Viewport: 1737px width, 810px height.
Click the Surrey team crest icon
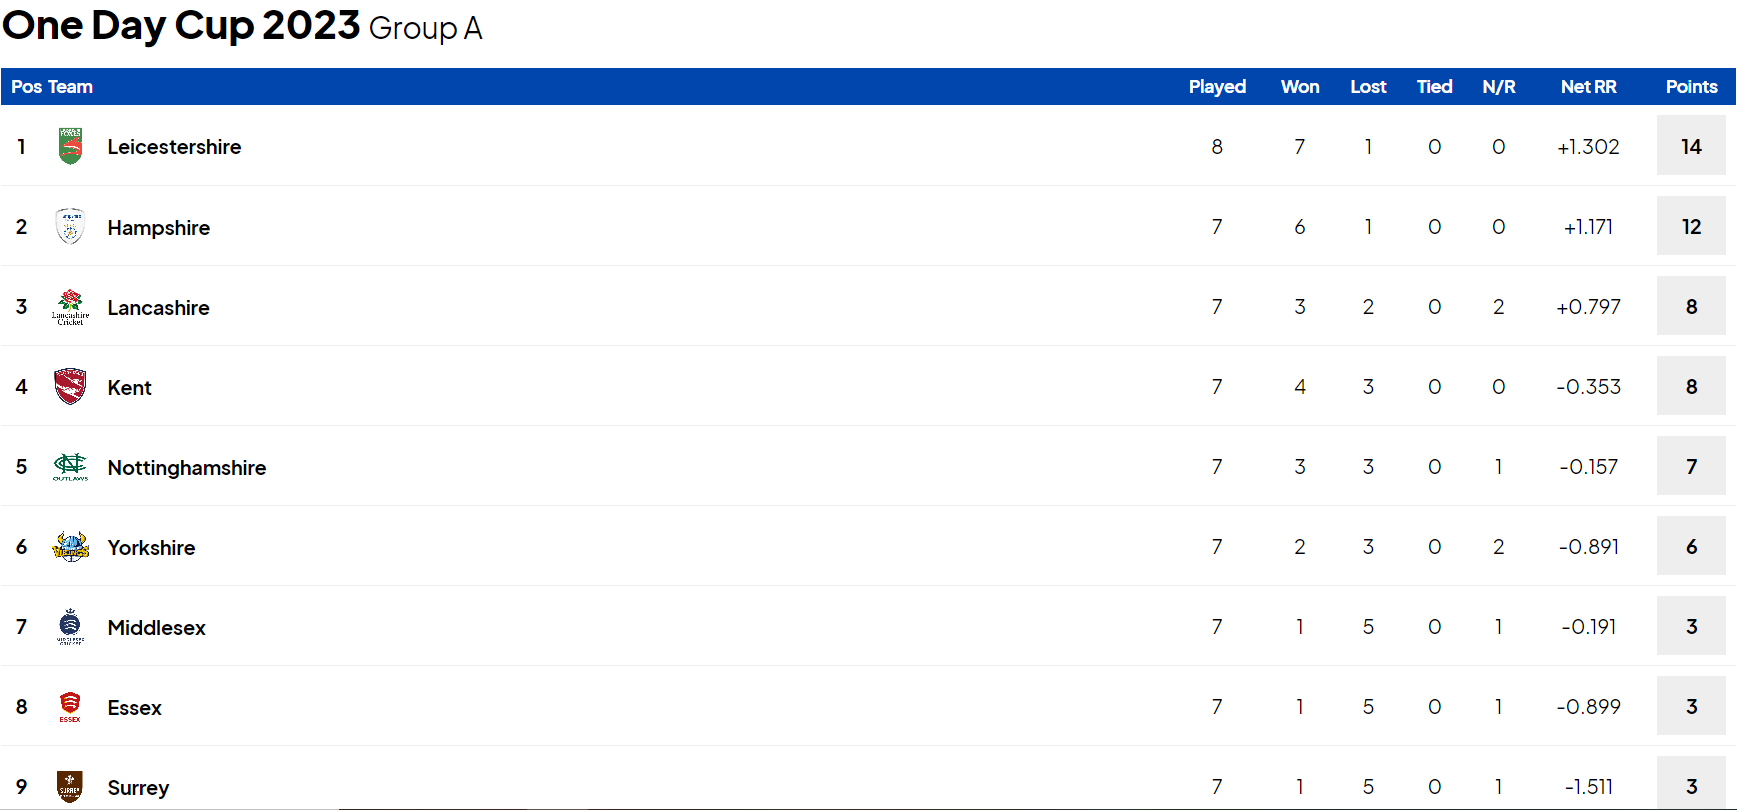click(70, 787)
